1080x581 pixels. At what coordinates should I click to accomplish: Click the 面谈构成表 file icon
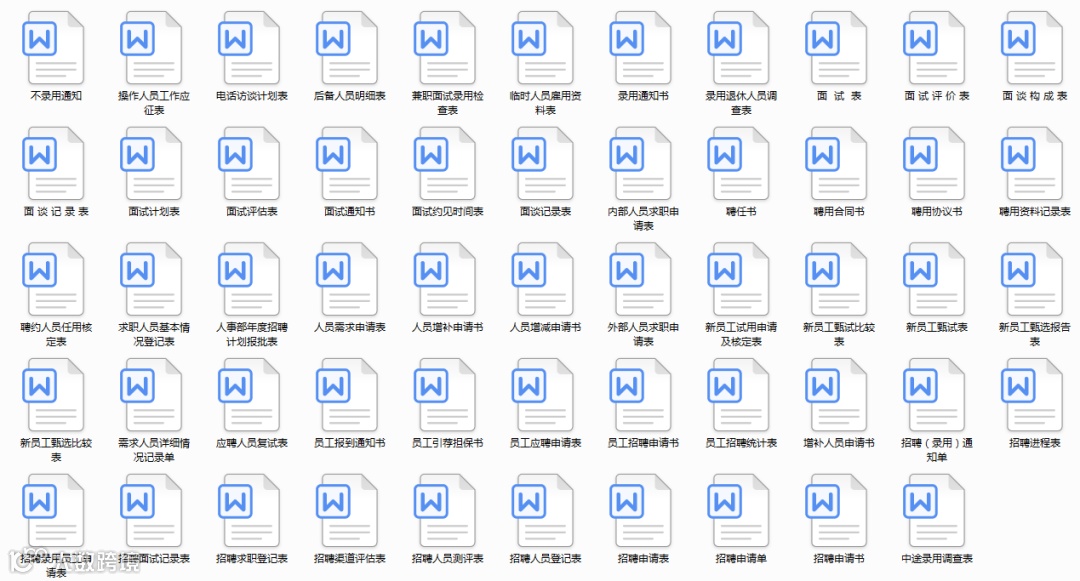tap(1033, 49)
